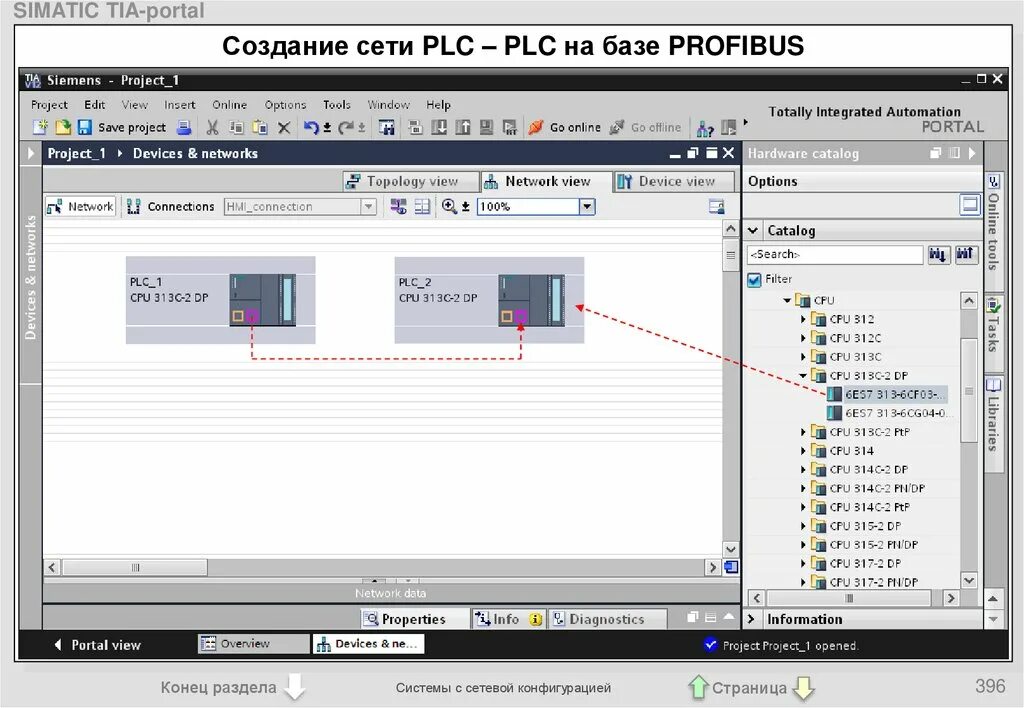
Task: Click the Delete X icon in toolbar
Action: (x=284, y=127)
